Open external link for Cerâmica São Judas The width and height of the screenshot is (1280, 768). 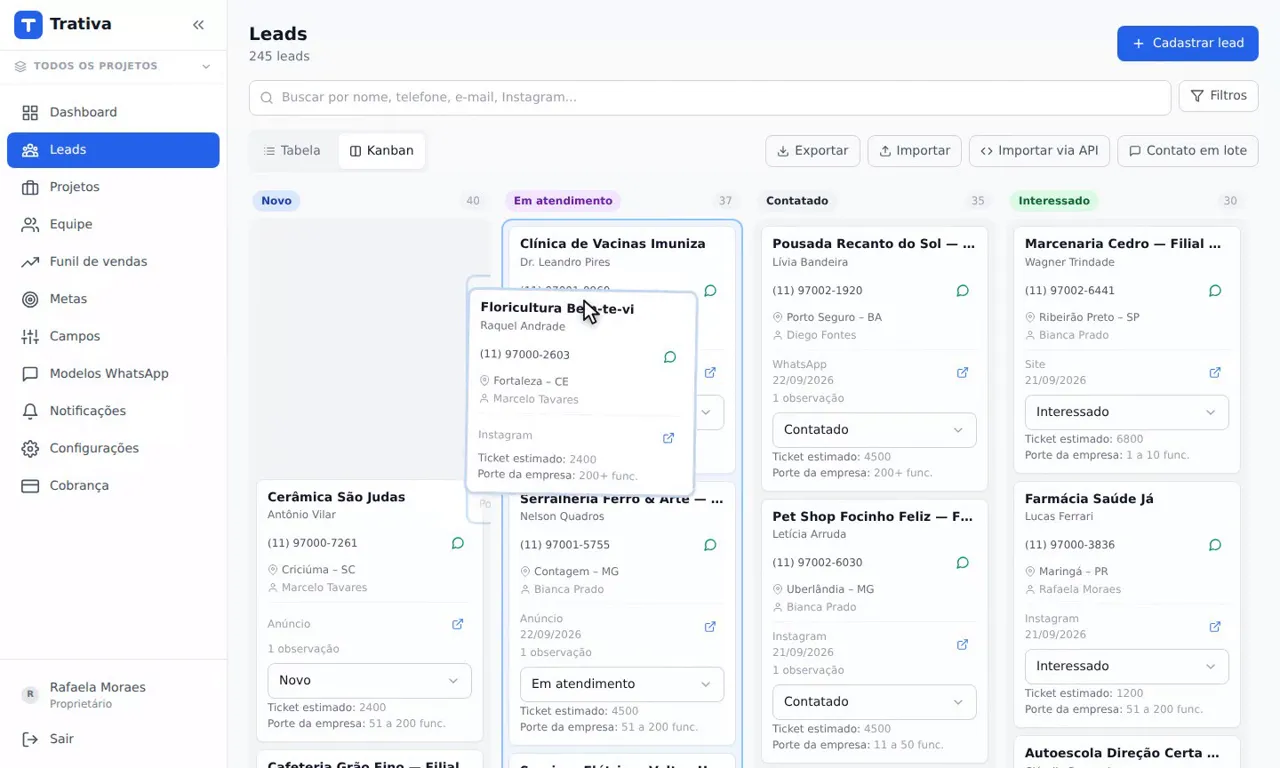coord(458,624)
